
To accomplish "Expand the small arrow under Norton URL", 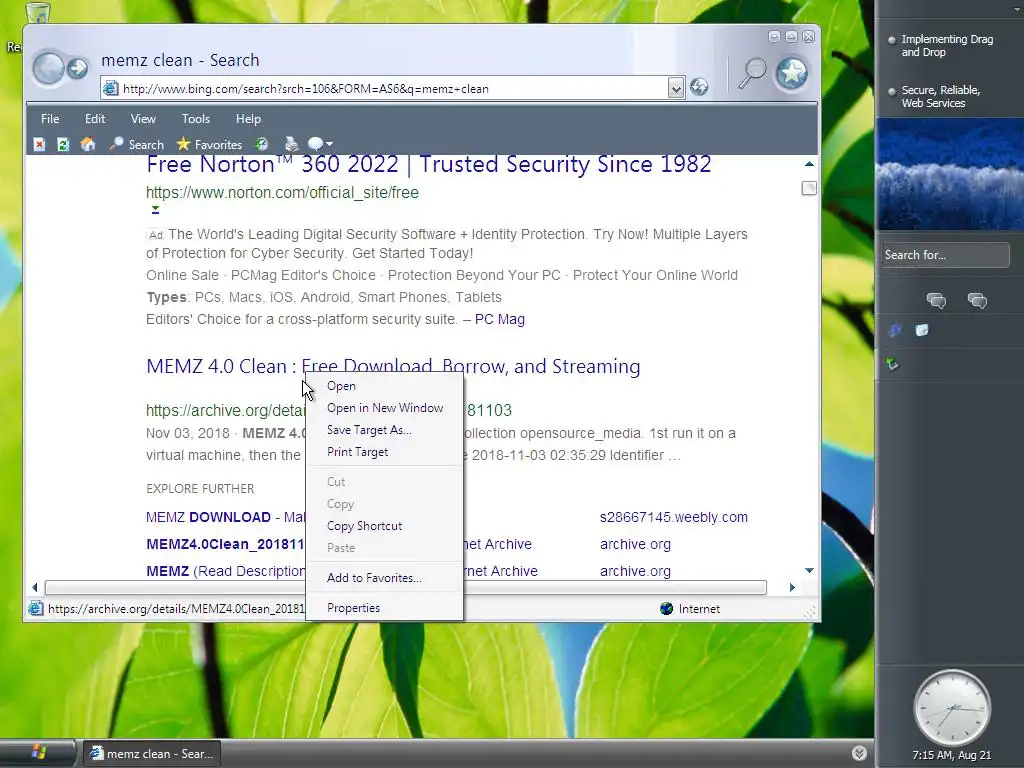I will pos(155,210).
